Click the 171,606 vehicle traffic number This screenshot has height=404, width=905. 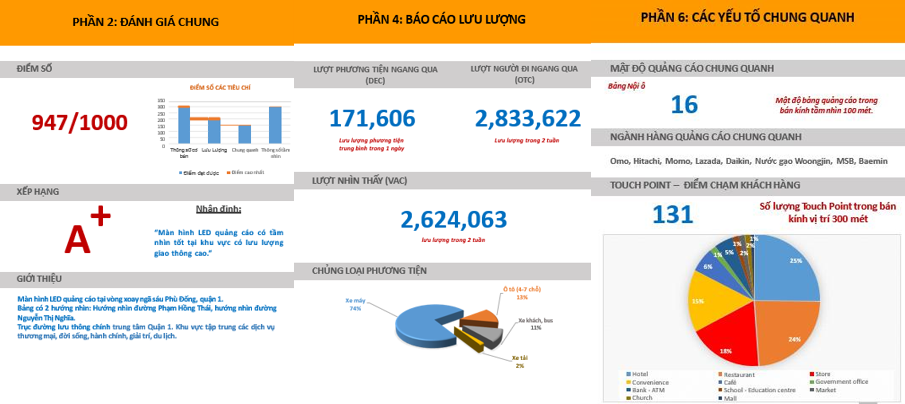pos(372,118)
